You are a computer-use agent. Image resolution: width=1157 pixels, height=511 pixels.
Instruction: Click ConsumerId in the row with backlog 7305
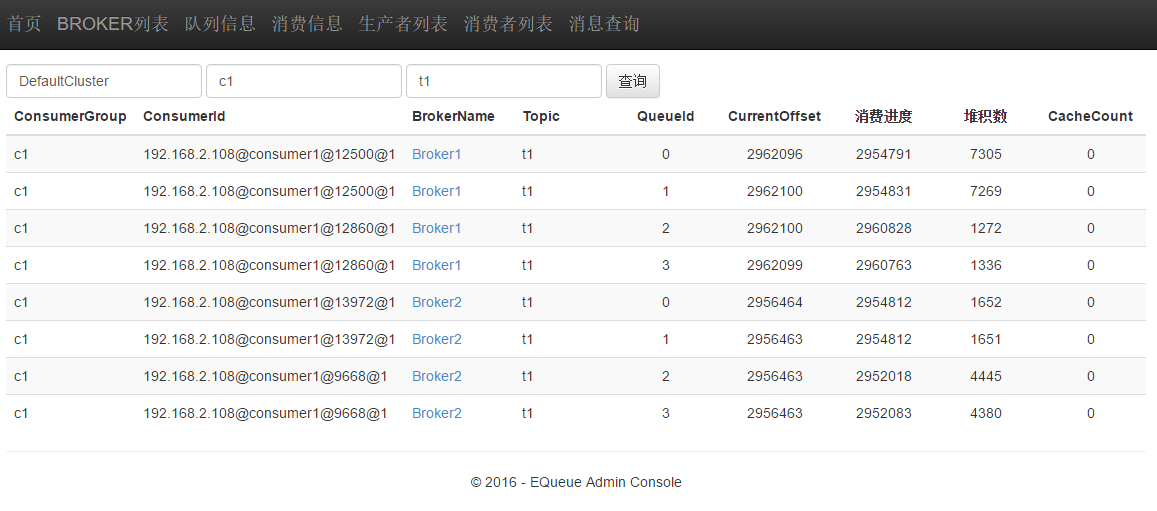click(269, 154)
